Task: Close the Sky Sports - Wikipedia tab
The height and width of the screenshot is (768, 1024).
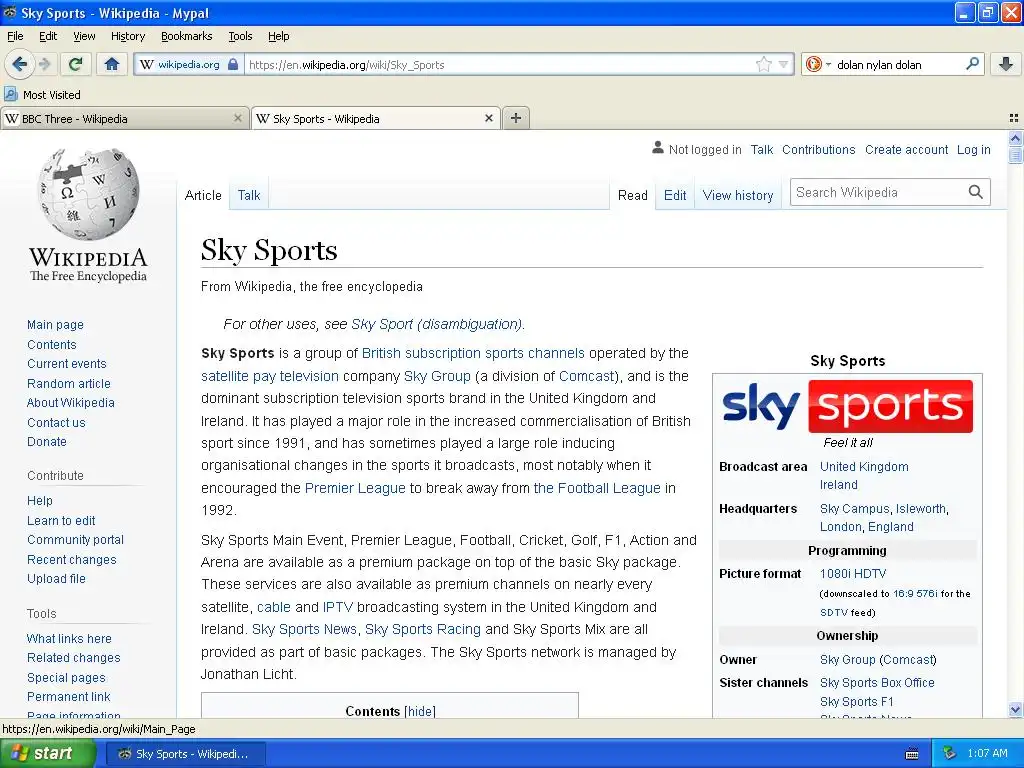Action: tap(488, 118)
